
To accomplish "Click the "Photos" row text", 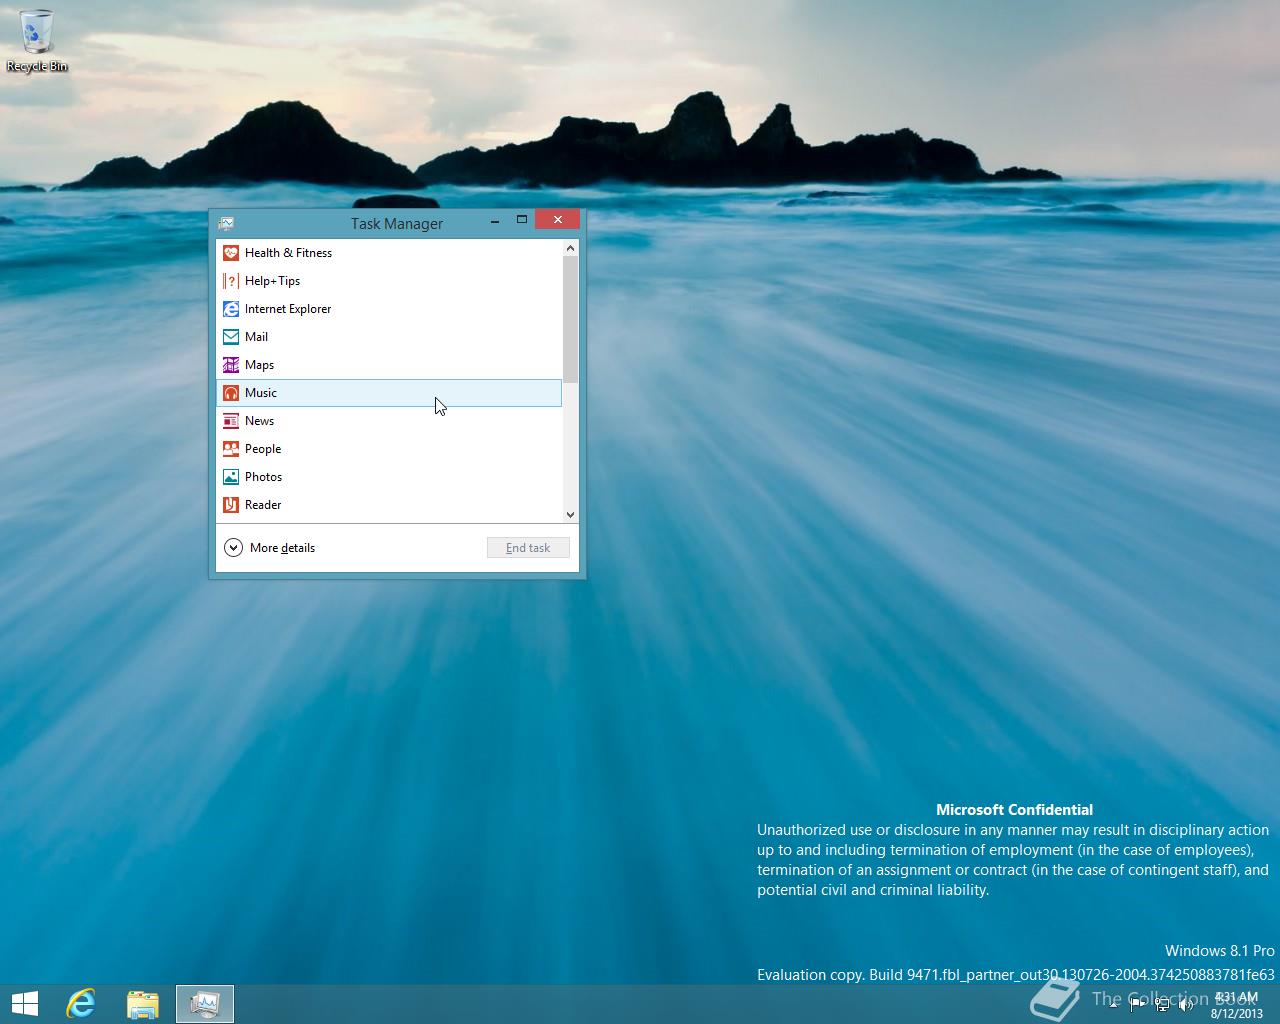I will [x=263, y=477].
